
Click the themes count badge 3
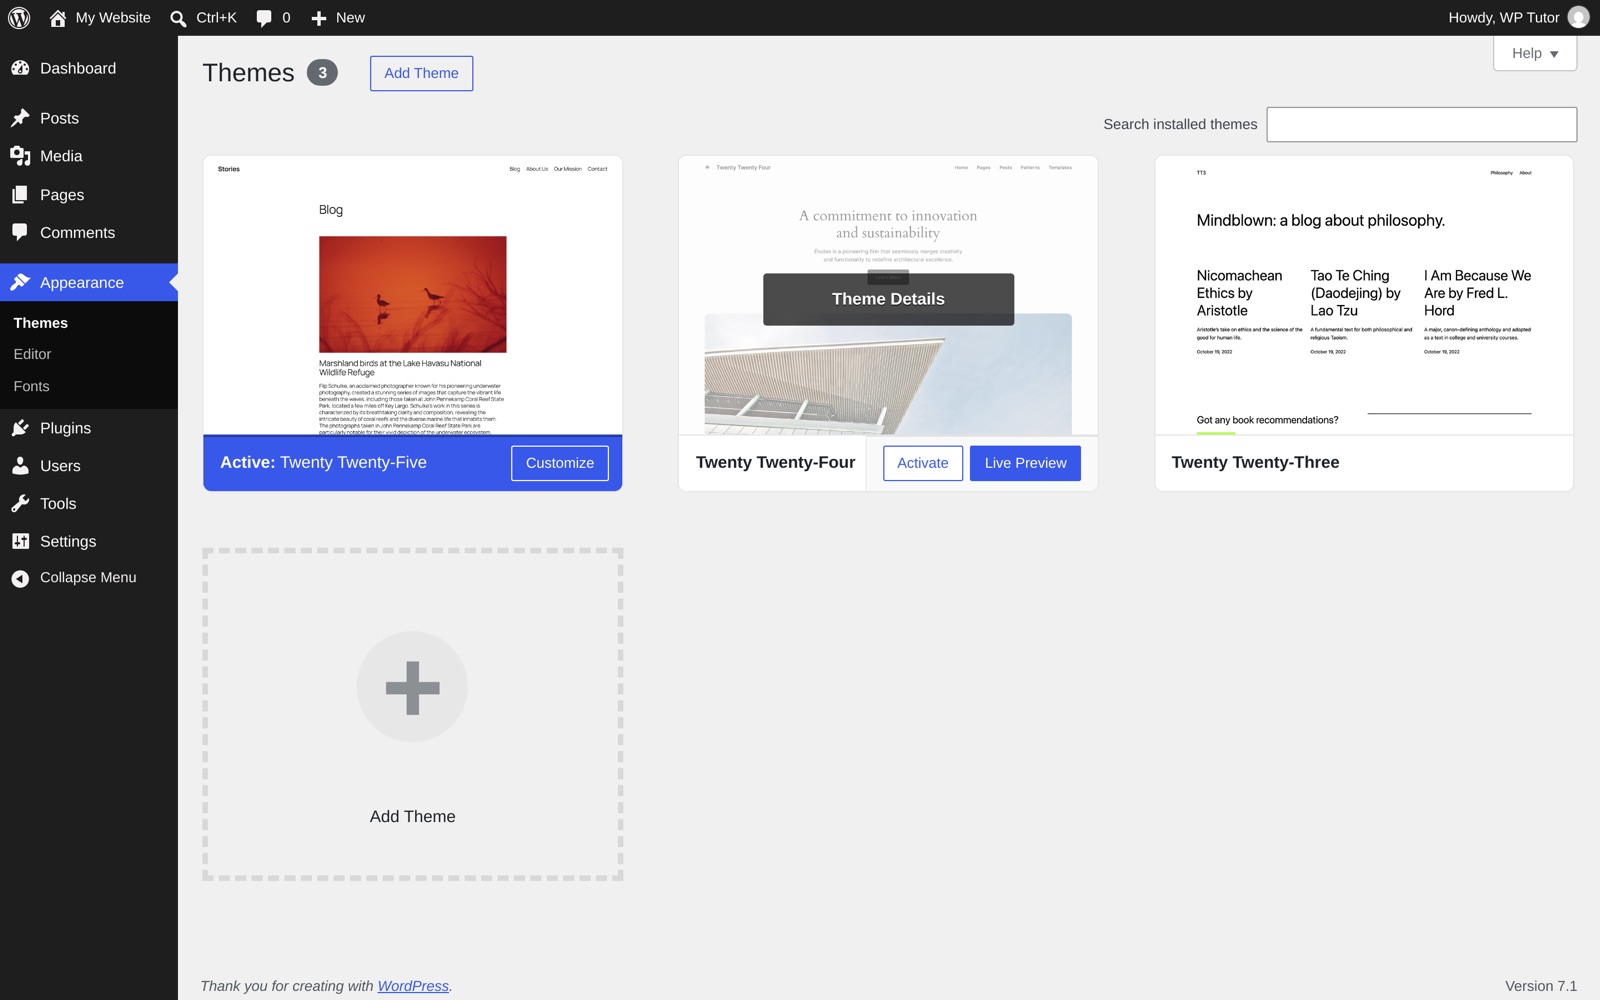click(x=322, y=73)
